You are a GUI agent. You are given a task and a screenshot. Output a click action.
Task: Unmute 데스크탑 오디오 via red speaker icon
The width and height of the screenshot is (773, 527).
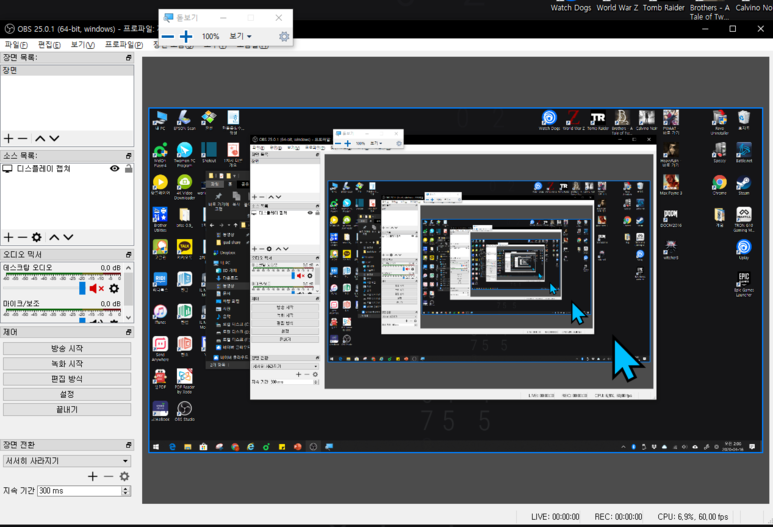coord(97,288)
